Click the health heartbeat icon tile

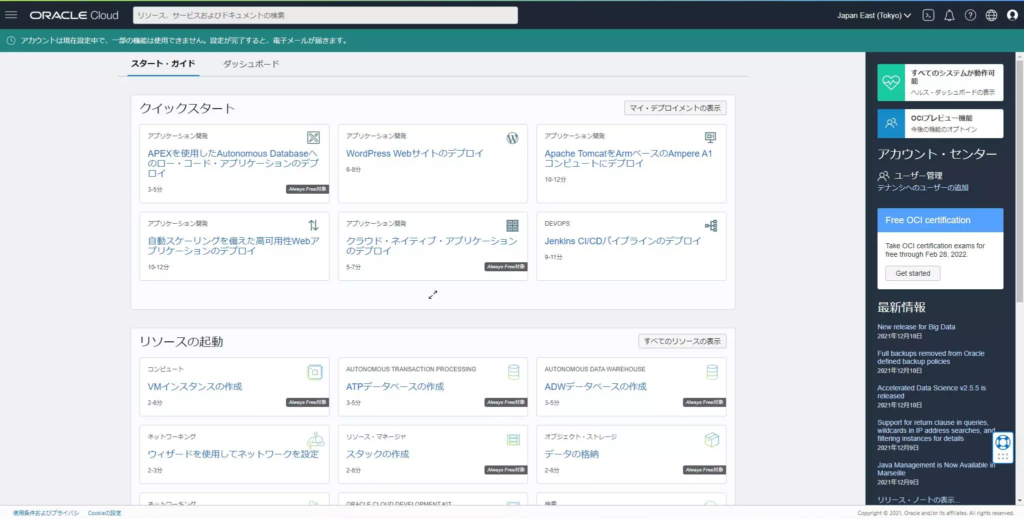tap(891, 82)
